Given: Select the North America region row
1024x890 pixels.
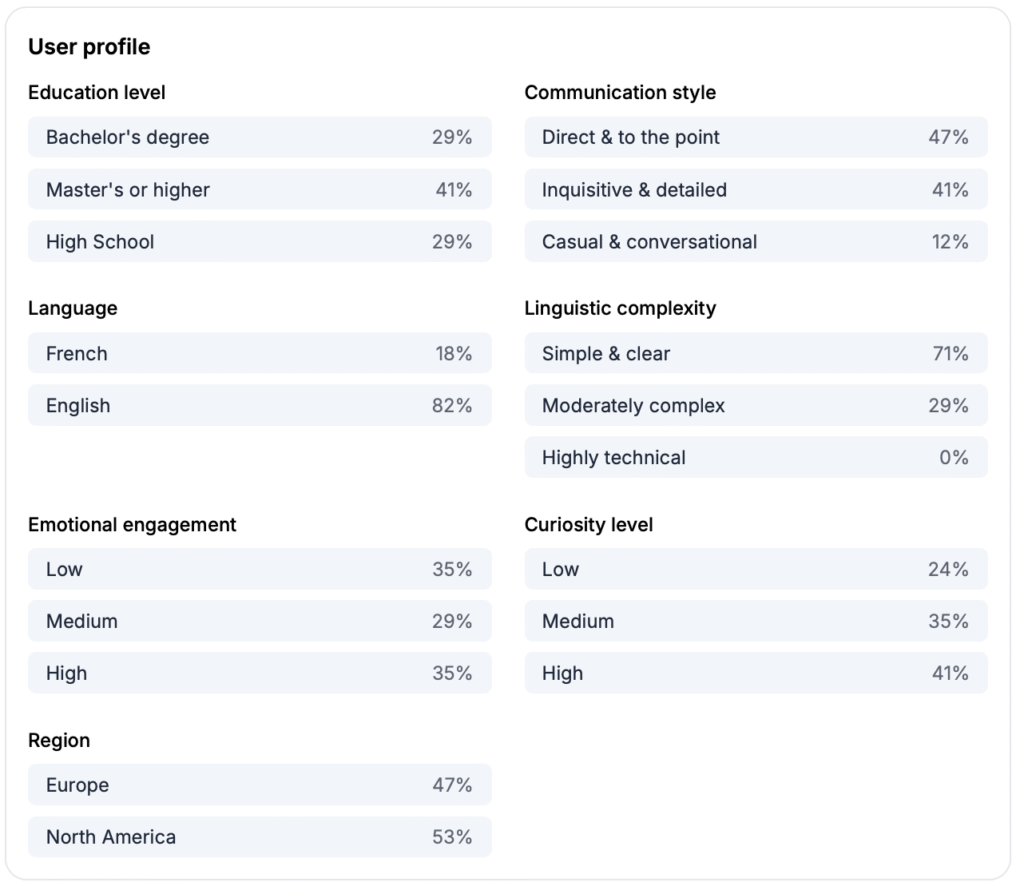Looking at the screenshot, I should coord(259,837).
